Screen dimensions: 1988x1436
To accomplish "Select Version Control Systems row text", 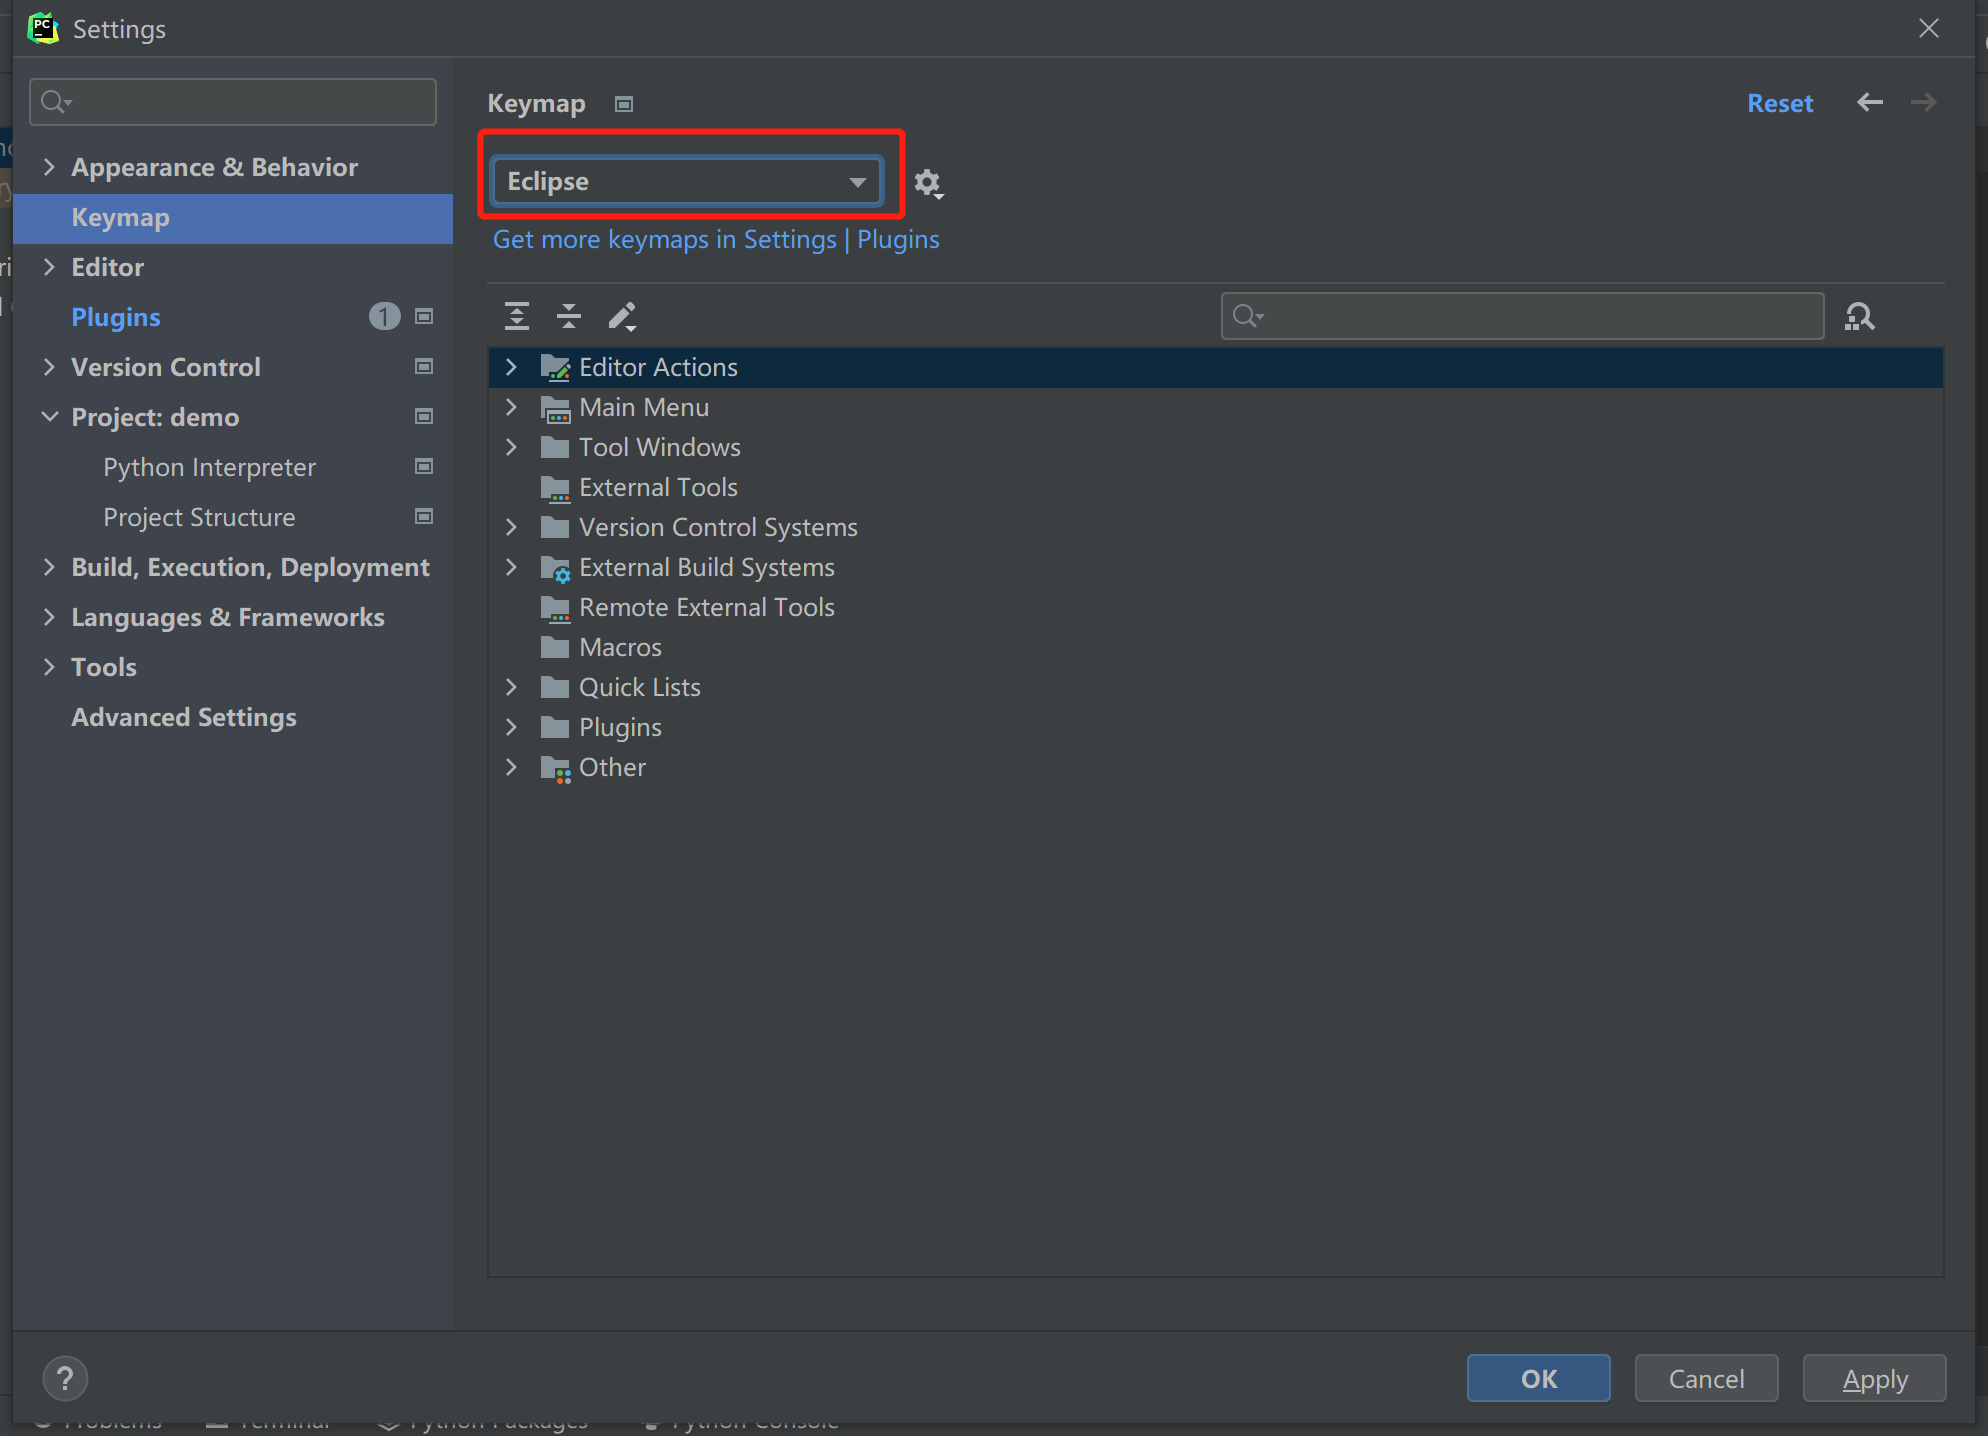I will 718,527.
